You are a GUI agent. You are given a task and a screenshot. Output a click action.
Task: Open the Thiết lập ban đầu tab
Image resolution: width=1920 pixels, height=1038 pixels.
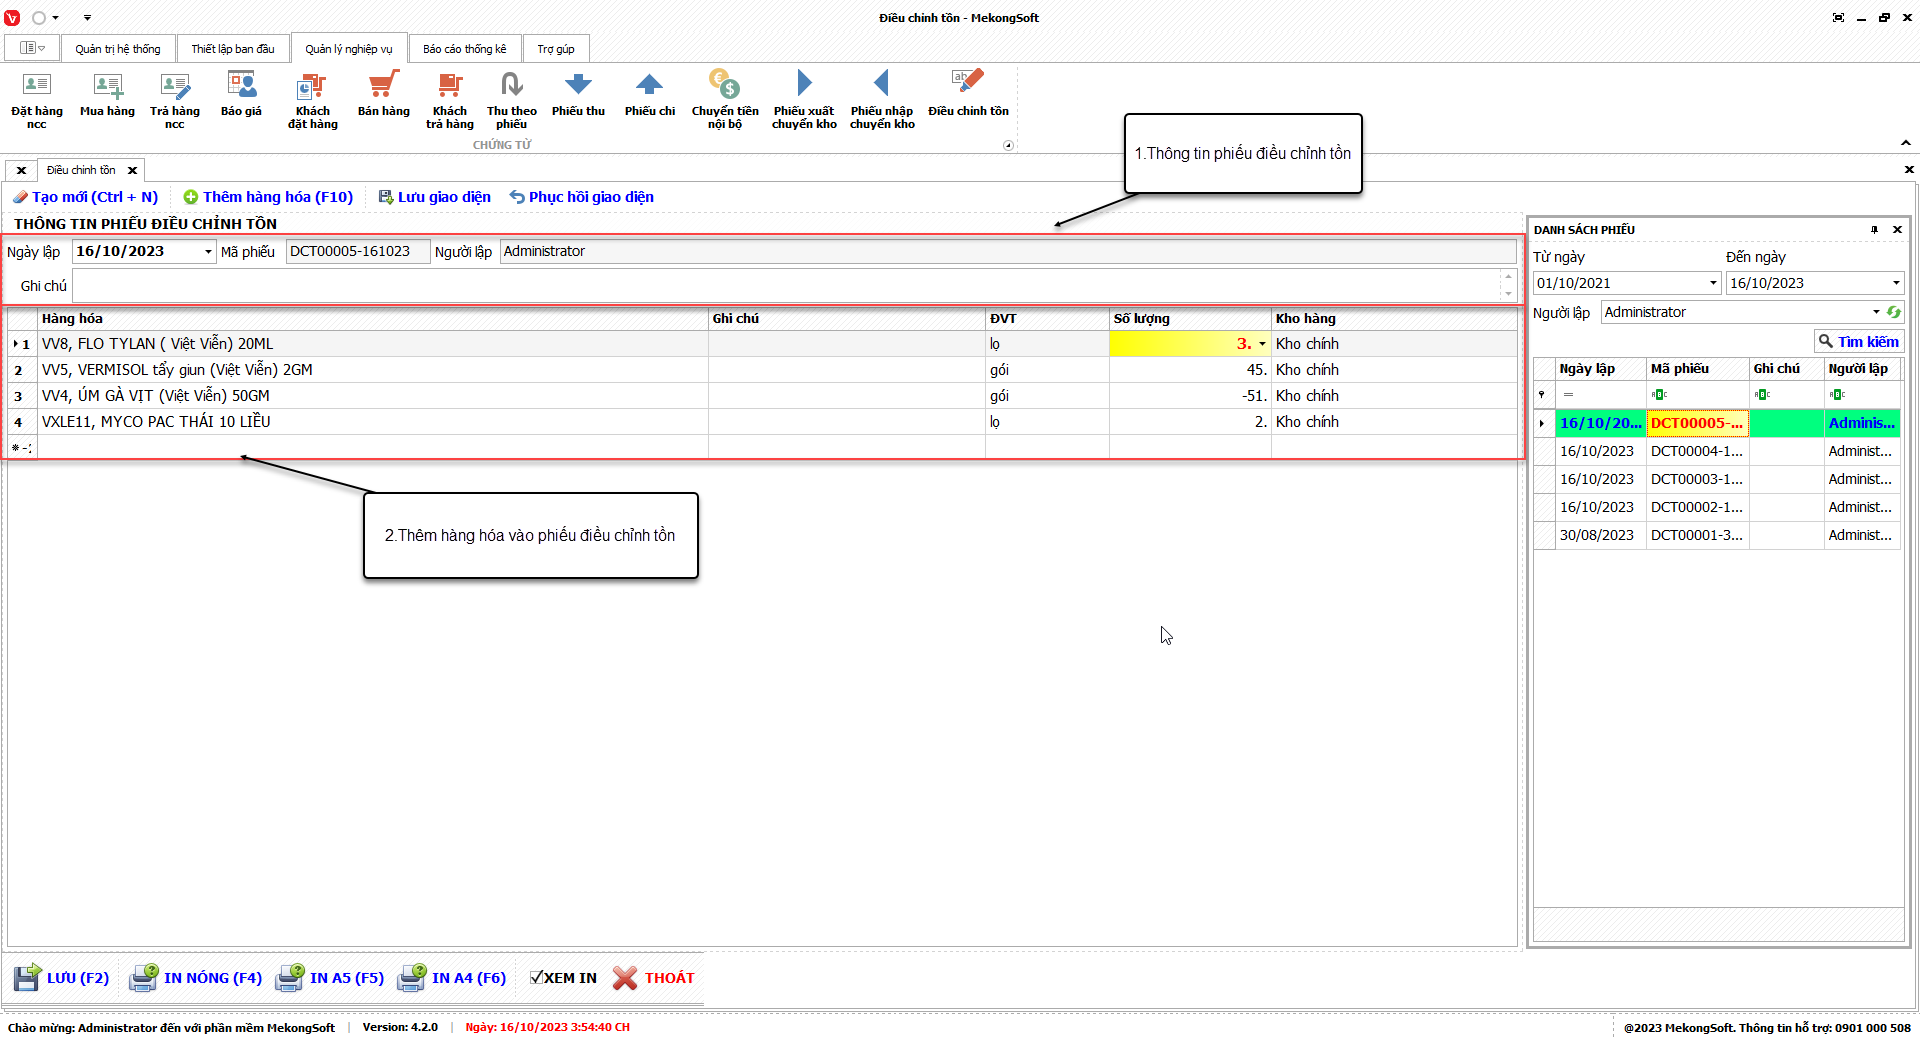point(233,49)
